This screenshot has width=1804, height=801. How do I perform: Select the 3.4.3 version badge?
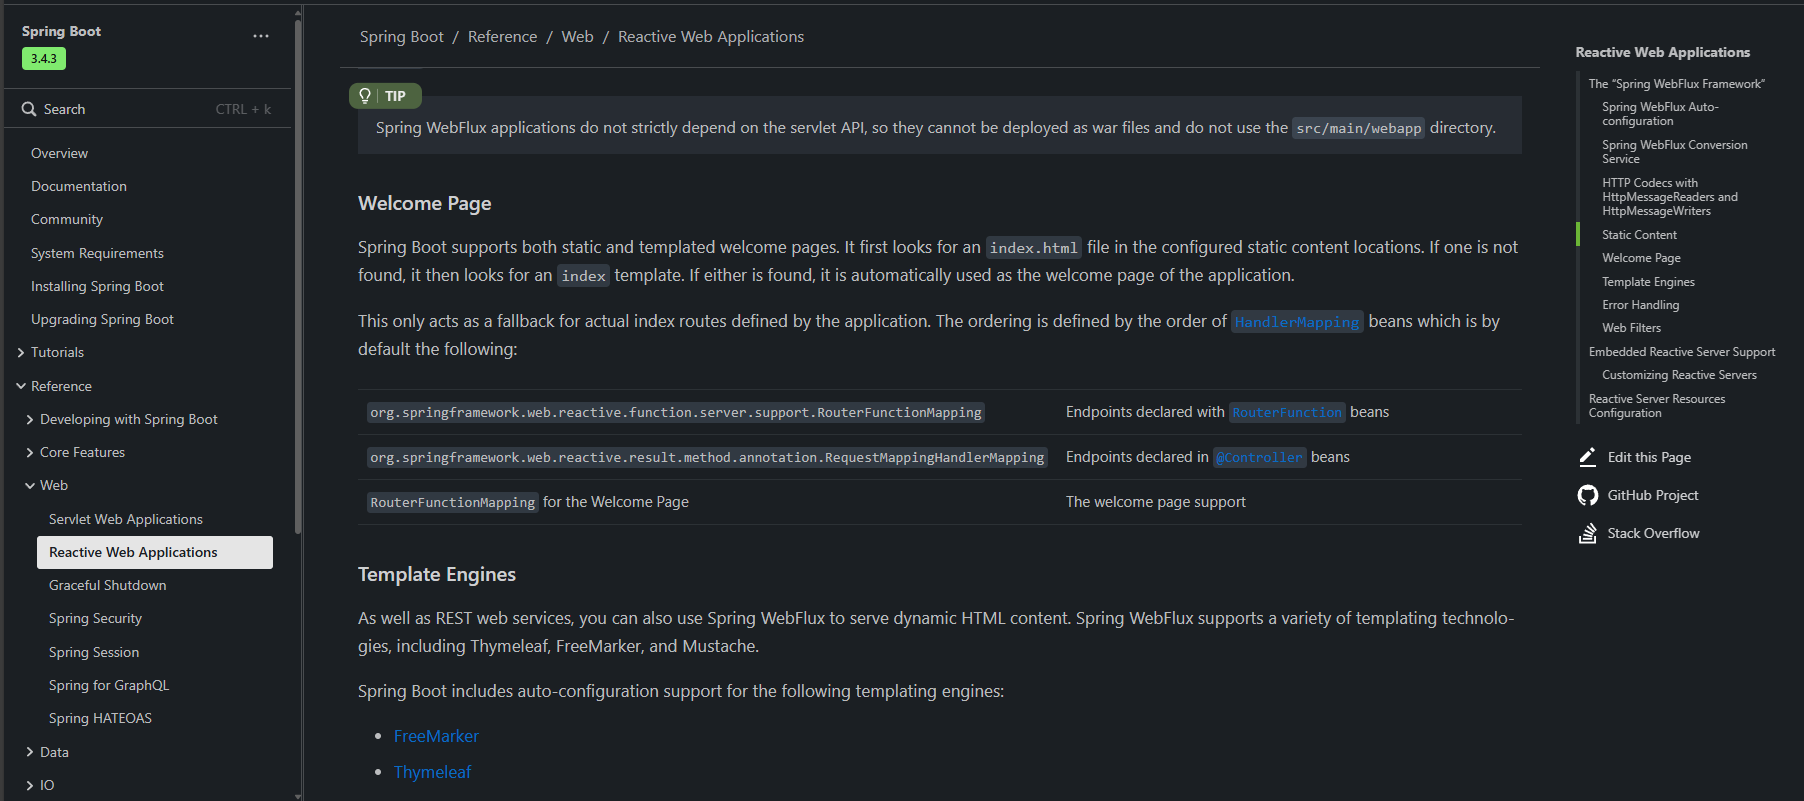[x=44, y=59]
